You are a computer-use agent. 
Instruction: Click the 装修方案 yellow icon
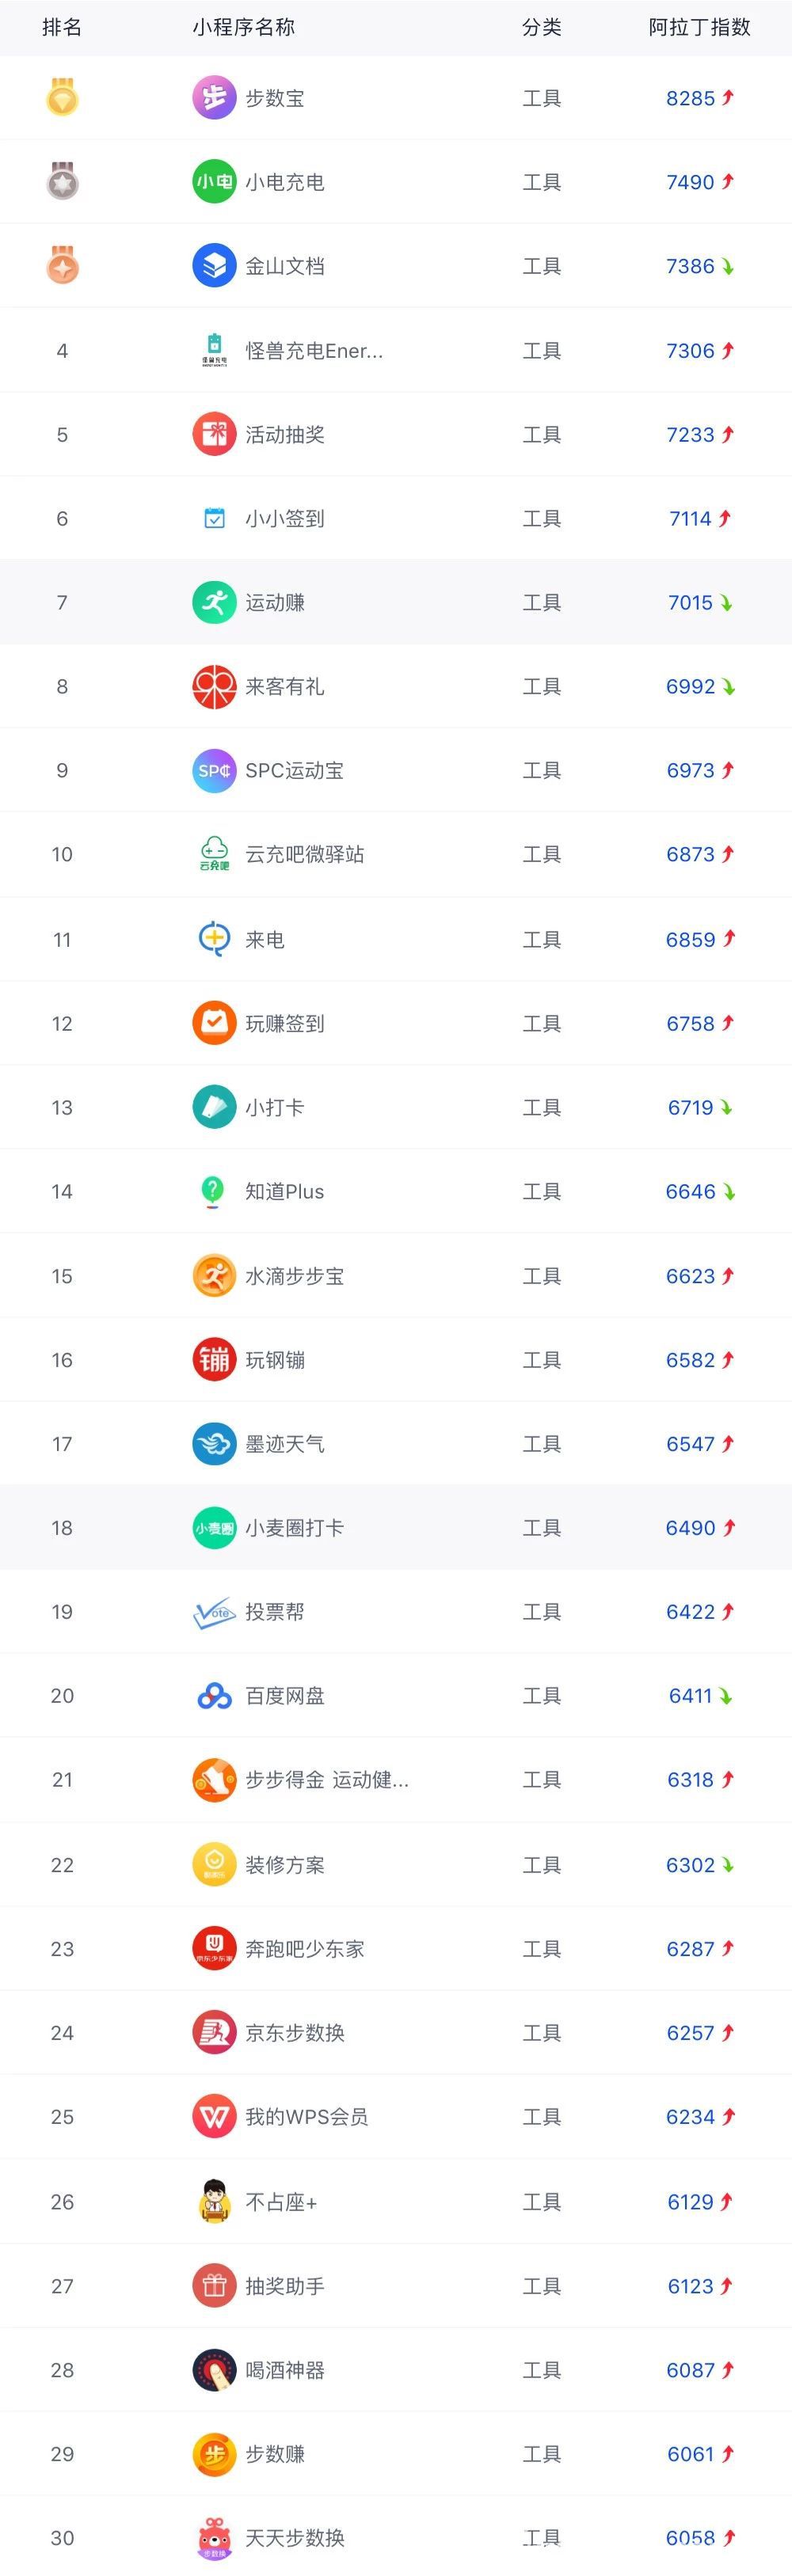[x=214, y=1865]
